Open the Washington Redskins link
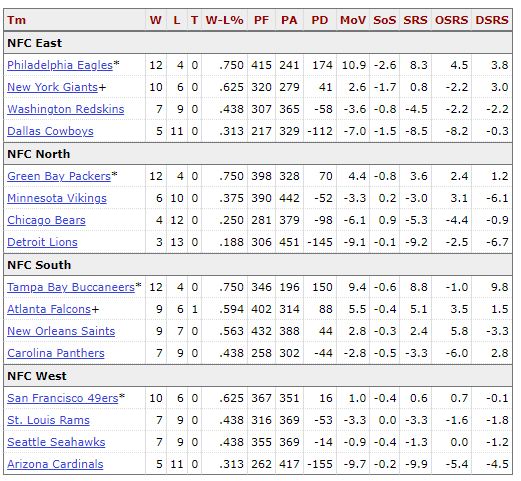 click(x=66, y=109)
